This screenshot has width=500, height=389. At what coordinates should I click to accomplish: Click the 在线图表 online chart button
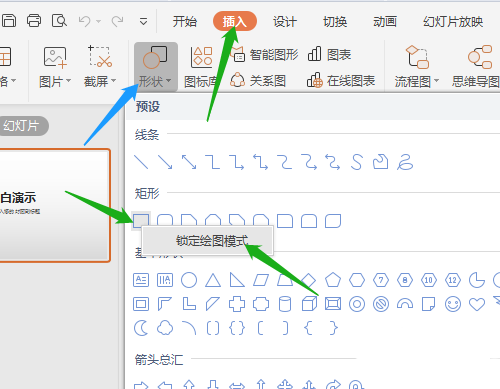pyautogui.click(x=341, y=81)
